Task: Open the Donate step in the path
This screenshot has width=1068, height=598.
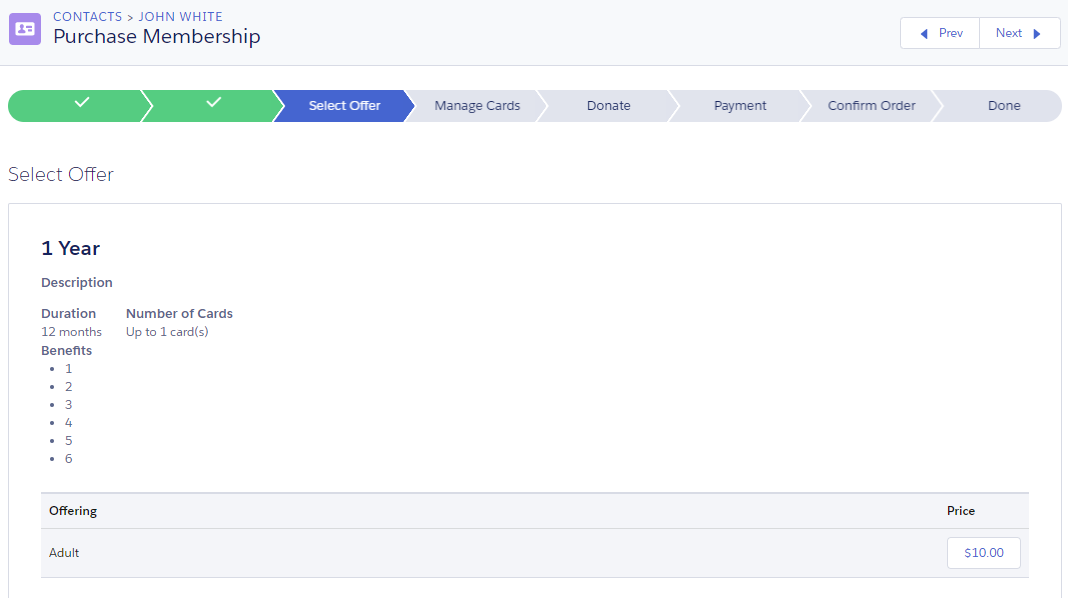Action: tap(608, 103)
